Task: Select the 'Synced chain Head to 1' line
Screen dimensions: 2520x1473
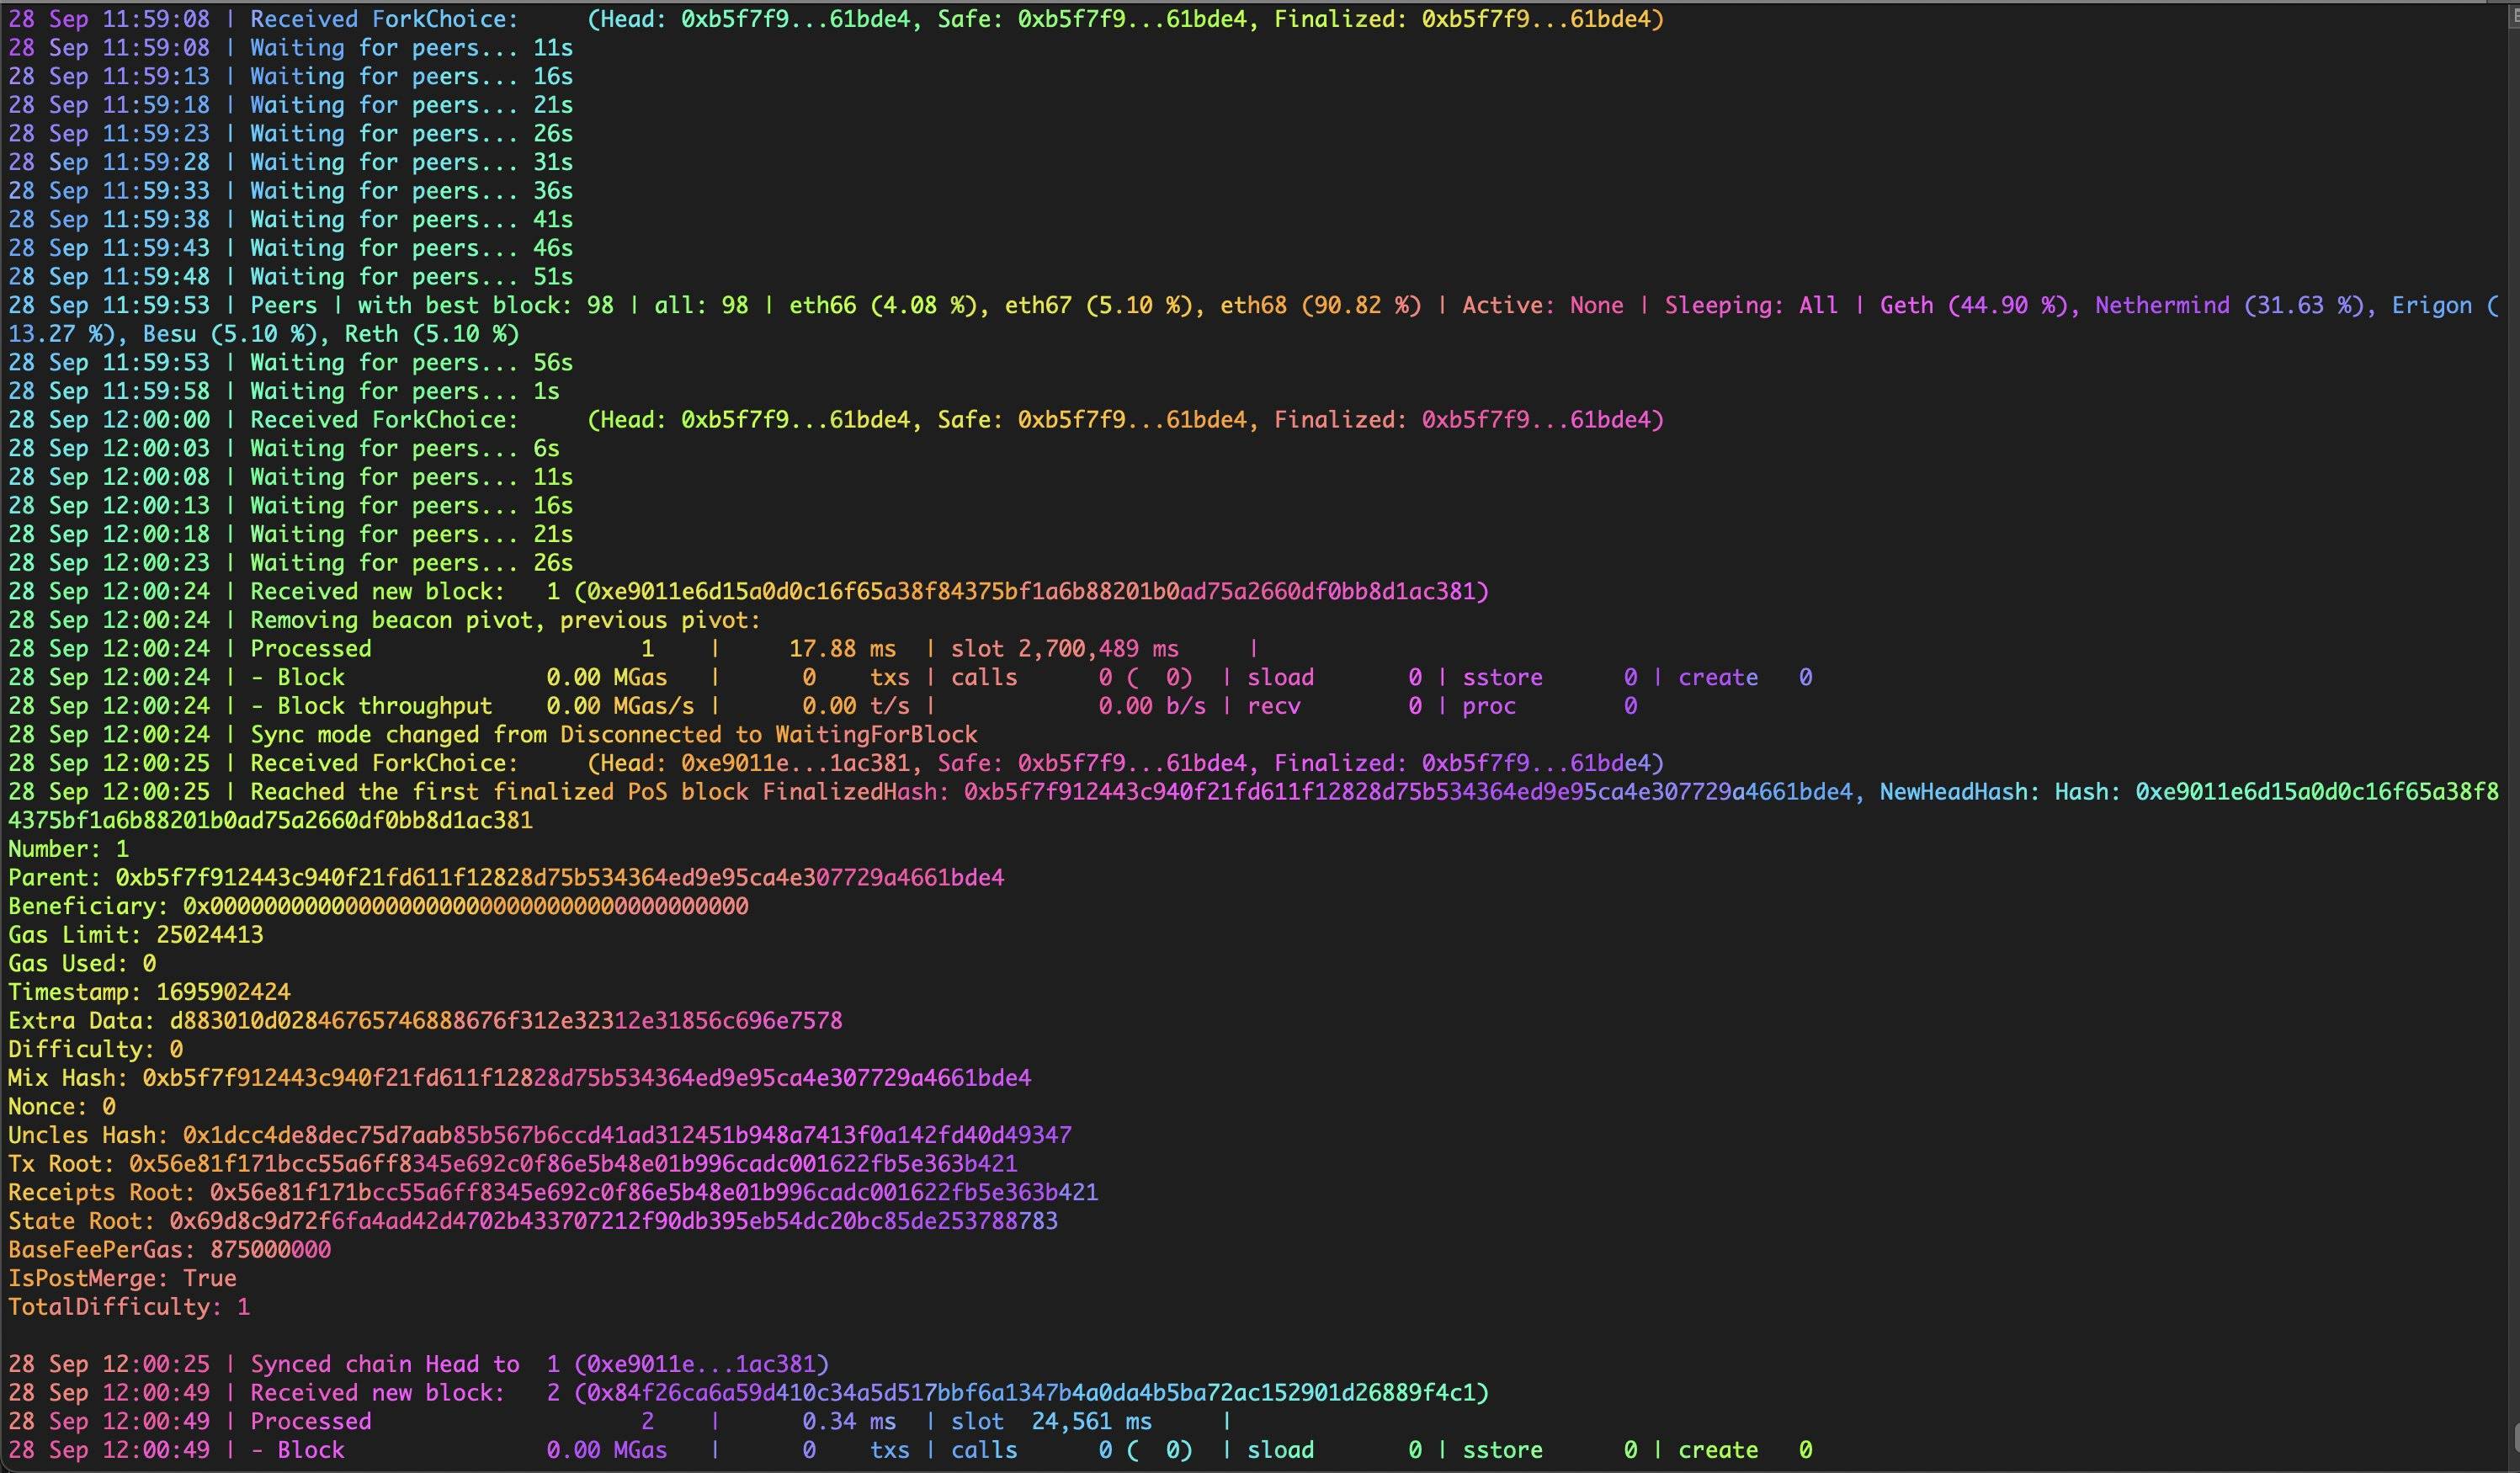Action: tap(418, 1365)
